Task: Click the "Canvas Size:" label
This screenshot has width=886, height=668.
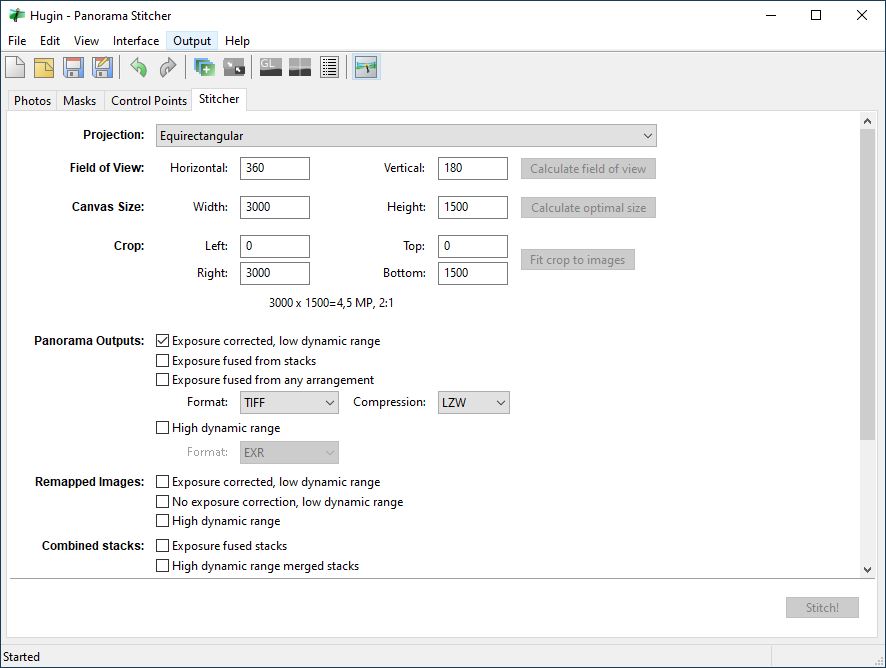Action: [x=108, y=207]
